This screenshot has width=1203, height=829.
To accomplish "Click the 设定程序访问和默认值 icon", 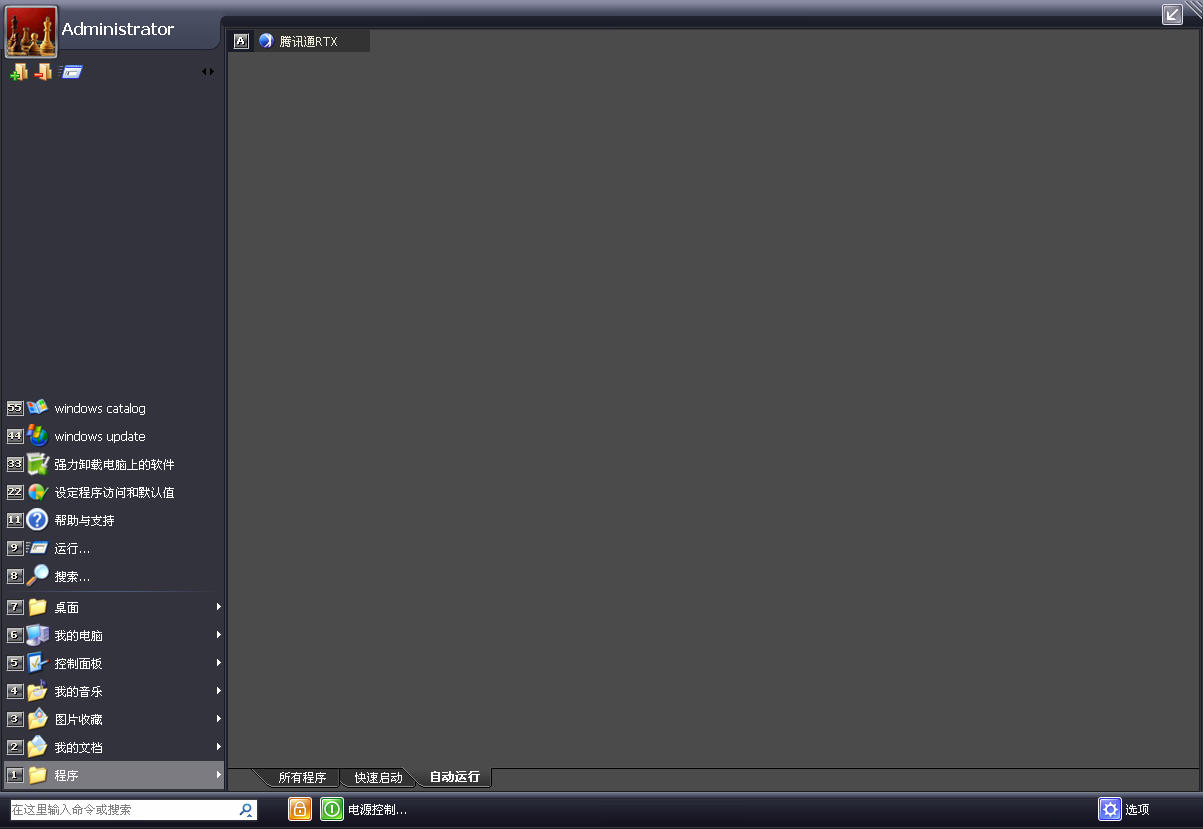I will click(x=37, y=492).
